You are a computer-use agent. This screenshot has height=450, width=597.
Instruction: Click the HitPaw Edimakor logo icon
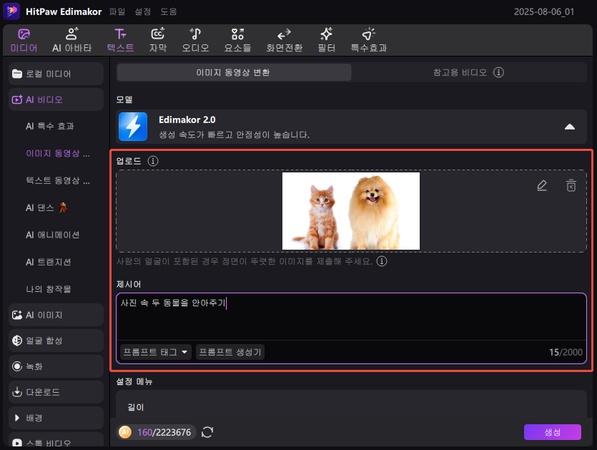[11, 11]
